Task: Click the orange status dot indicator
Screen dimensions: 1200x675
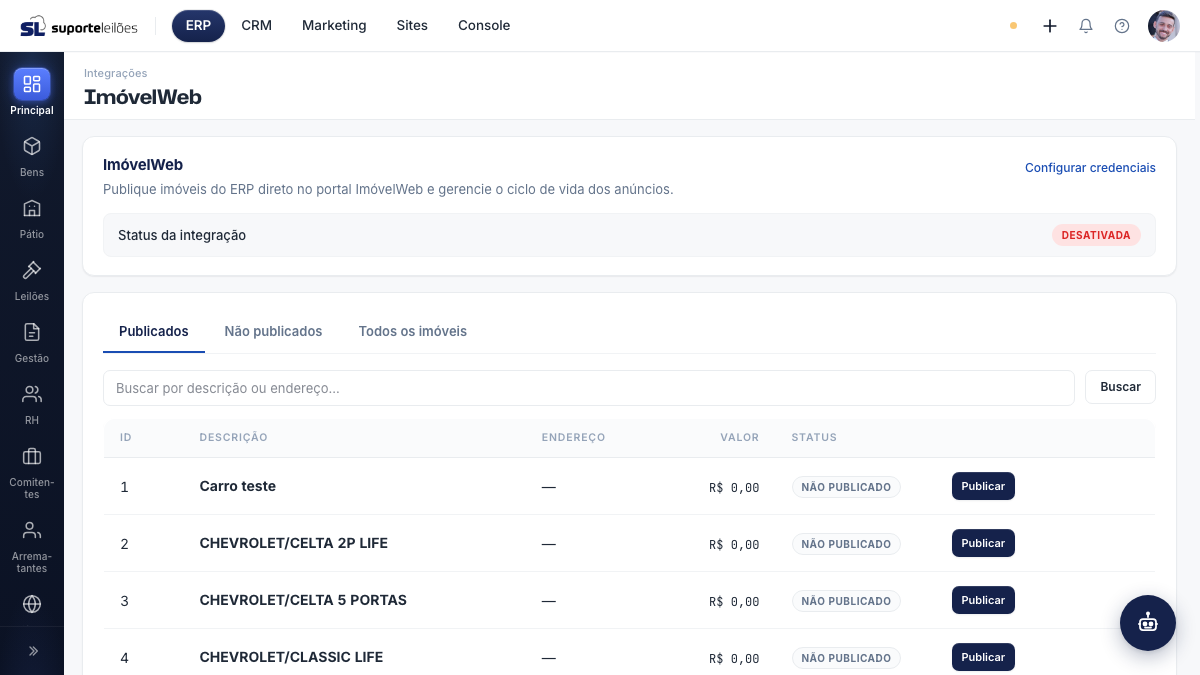Action: pyautogui.click(x=1013, y=26)
